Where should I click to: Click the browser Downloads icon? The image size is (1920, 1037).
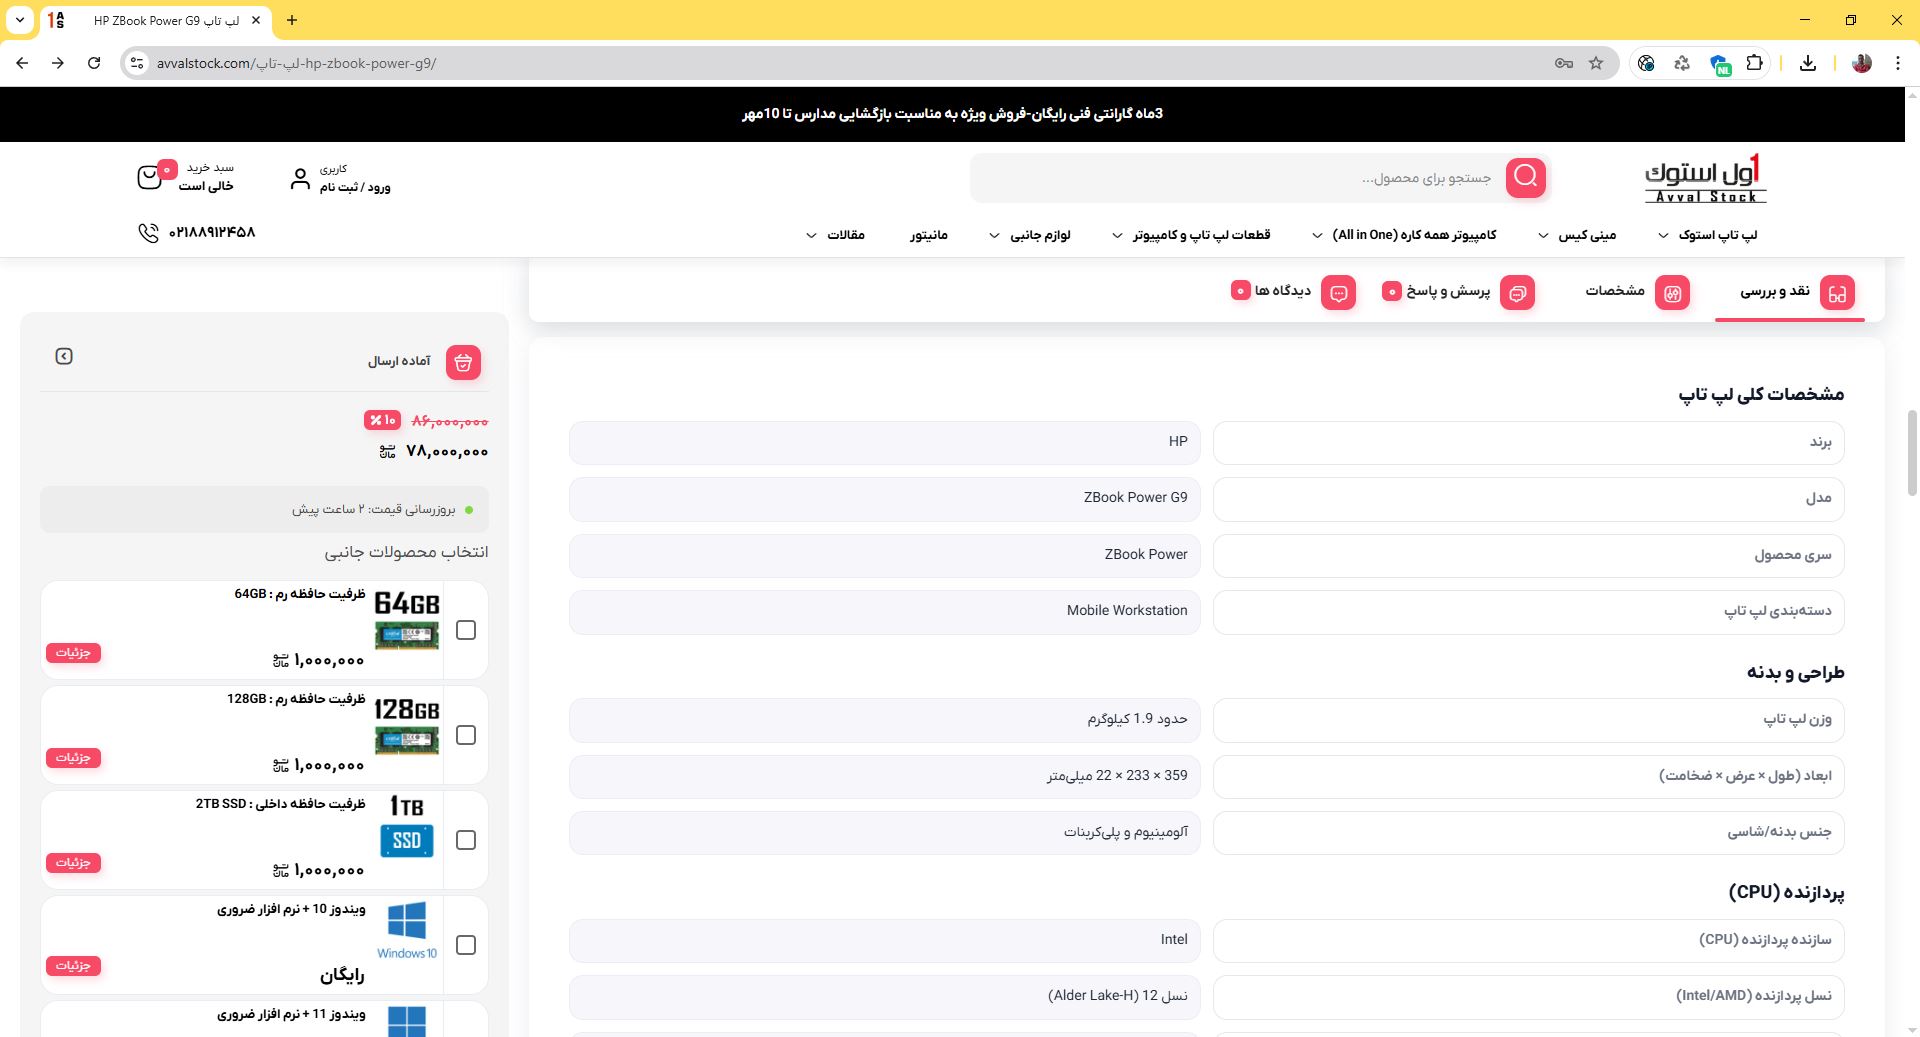point(1808,63)
